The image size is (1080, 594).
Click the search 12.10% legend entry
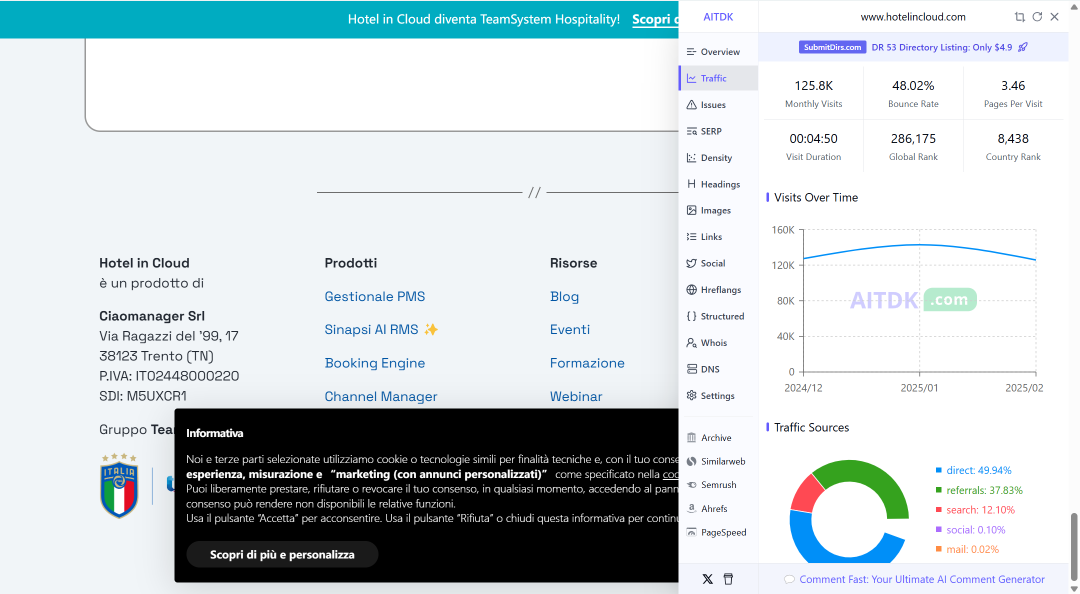click(975, 510)
